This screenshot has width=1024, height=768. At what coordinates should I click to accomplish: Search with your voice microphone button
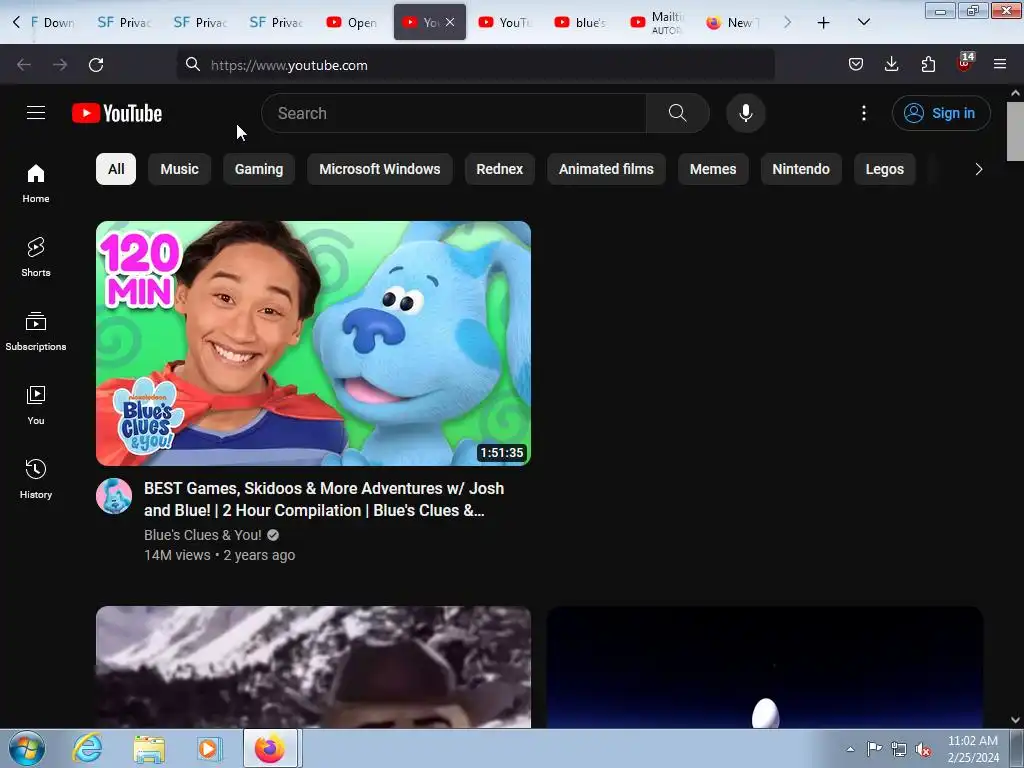(x=745, y=113)
